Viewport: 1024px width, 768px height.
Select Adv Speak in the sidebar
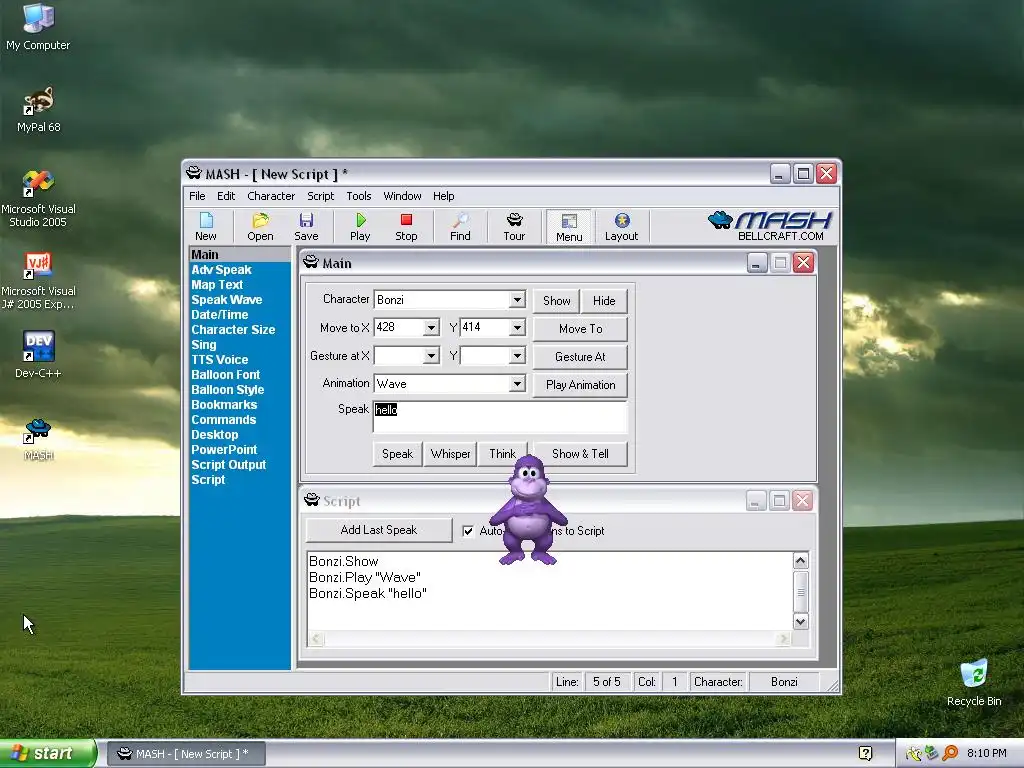[x=221, y=270]
